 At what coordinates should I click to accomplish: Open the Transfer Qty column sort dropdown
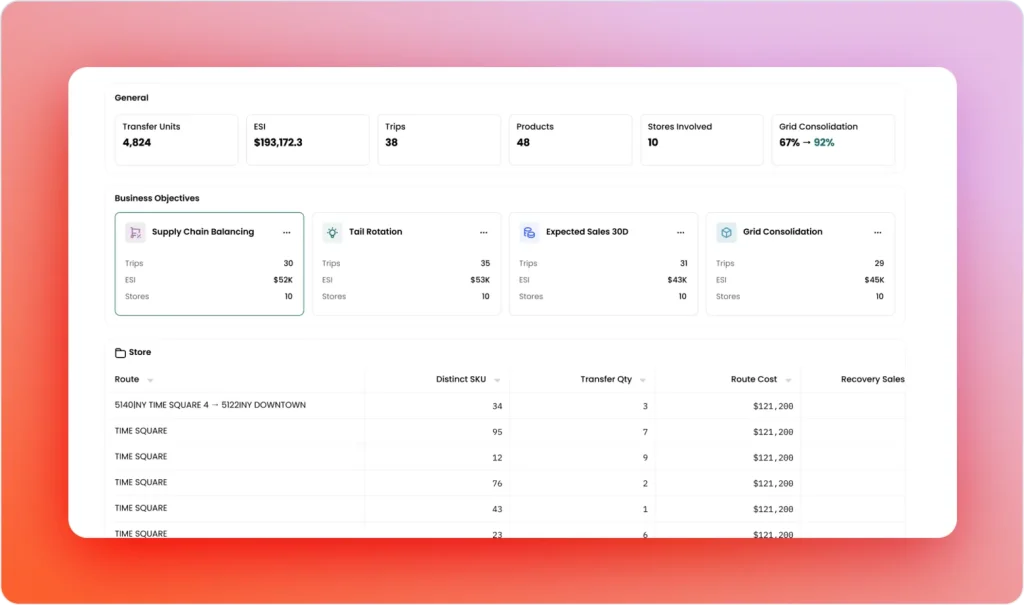pyautogui.click(x=643, y=380)
